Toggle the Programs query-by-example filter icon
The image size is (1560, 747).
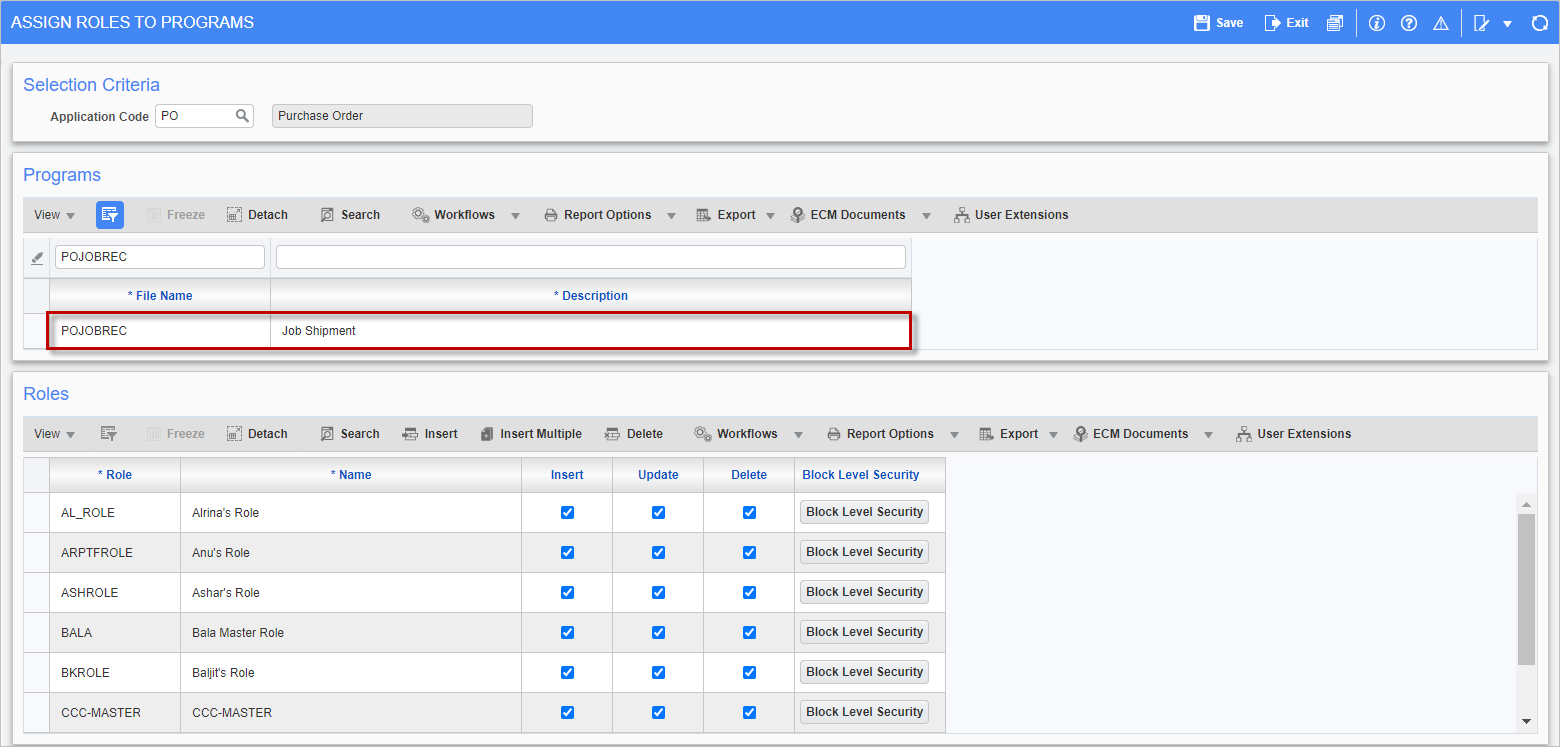click(110, 214)
